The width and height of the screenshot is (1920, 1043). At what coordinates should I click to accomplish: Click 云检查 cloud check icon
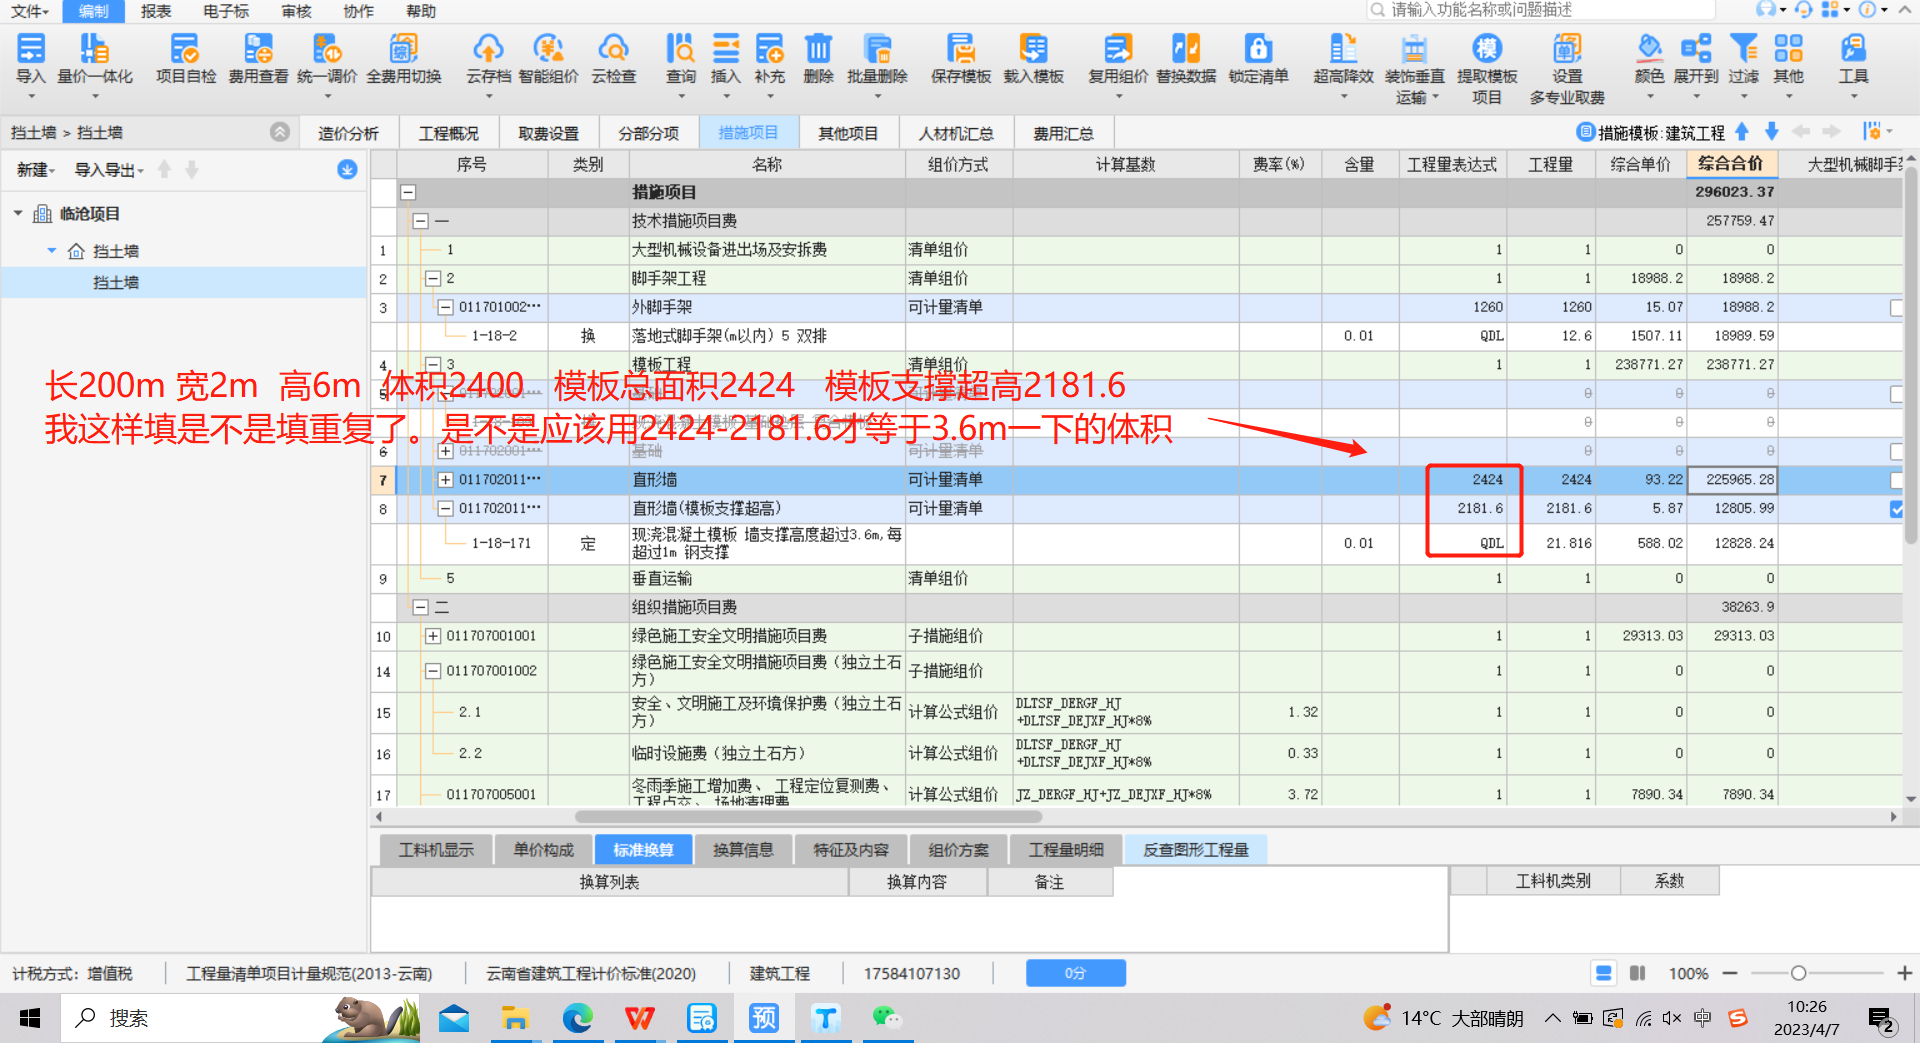(x=613, y=58)
